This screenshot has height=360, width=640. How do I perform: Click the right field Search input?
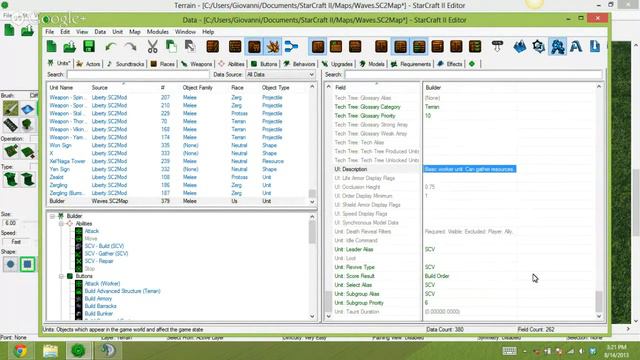pos(473,75)
